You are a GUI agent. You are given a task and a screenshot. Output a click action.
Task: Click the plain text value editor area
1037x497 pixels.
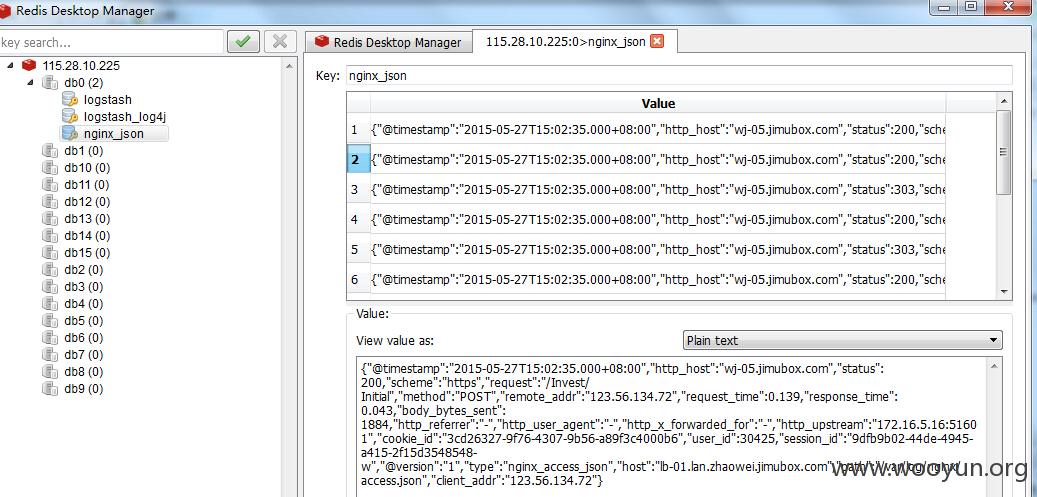[673, 427]
